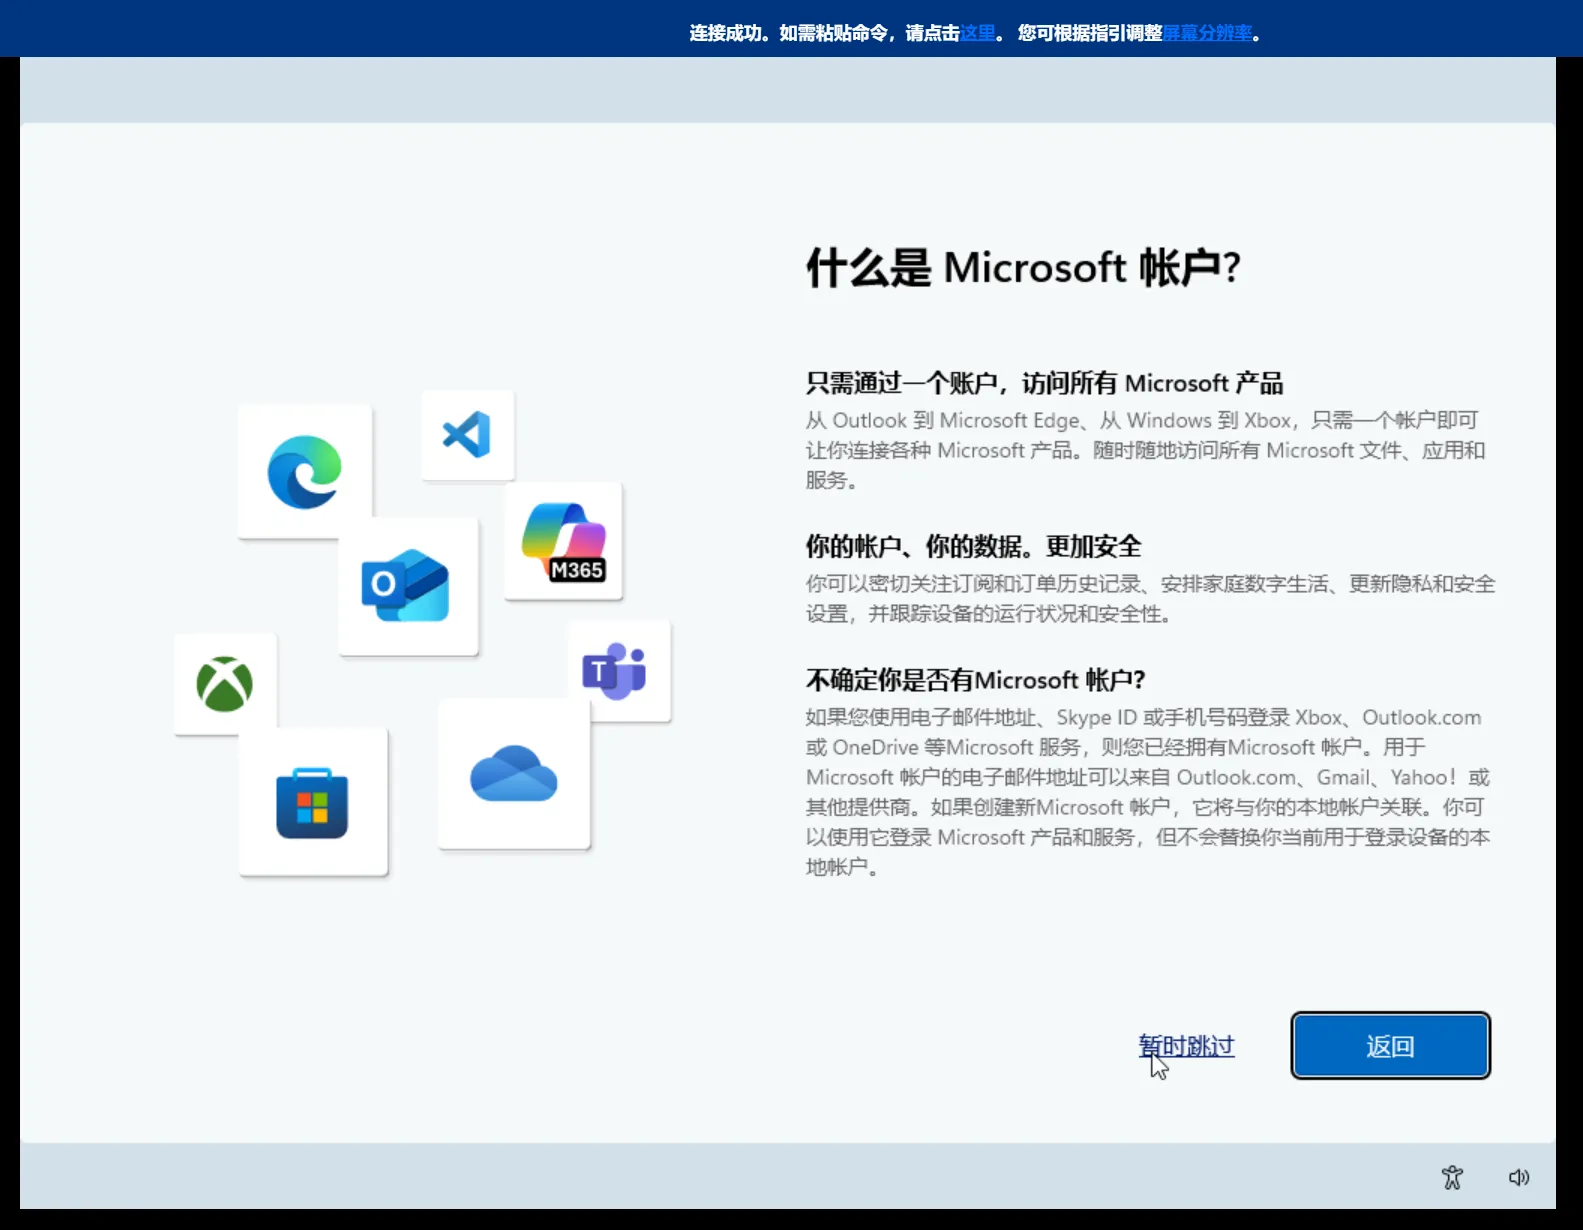Click the paragraph starting 从 Outlook 到 Microsoft Edge
Screen dimensions: 1583x1230
point(1145,450)
